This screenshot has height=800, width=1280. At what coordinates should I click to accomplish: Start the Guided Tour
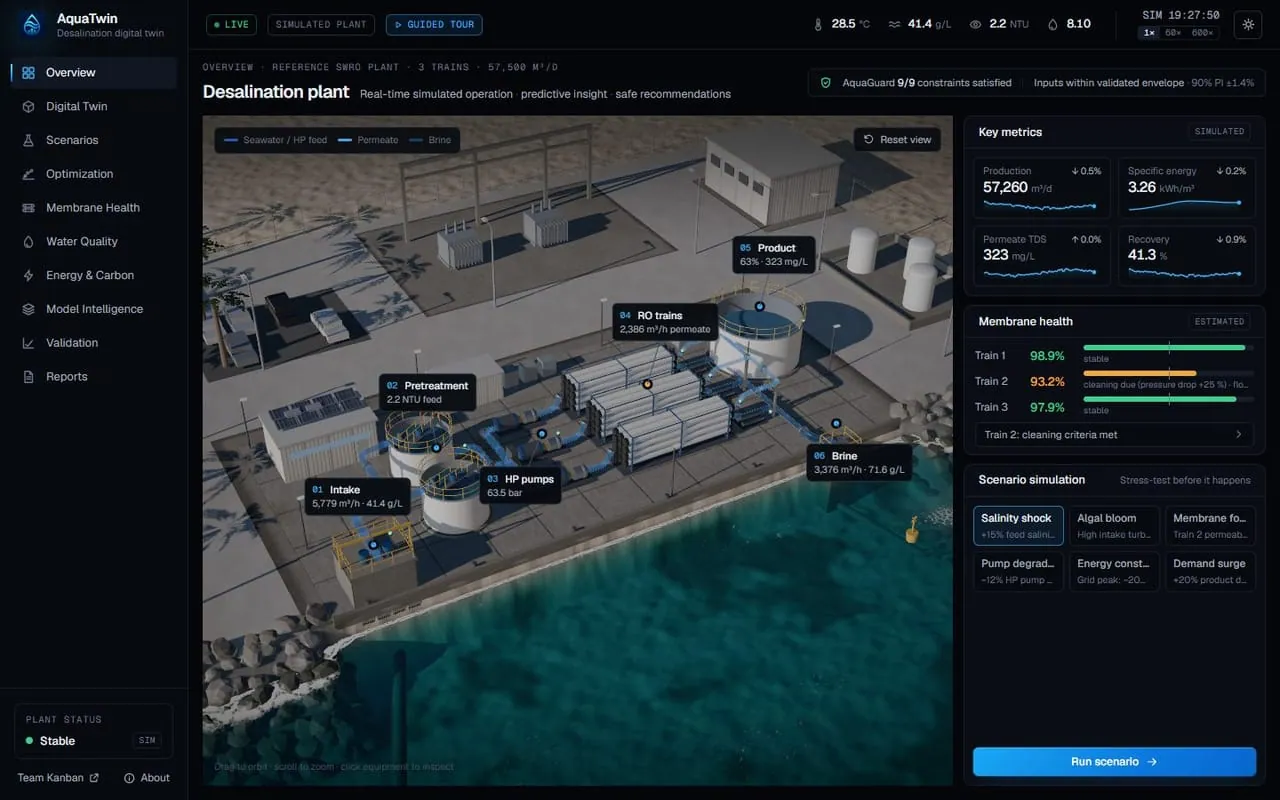tap(434, 25)
